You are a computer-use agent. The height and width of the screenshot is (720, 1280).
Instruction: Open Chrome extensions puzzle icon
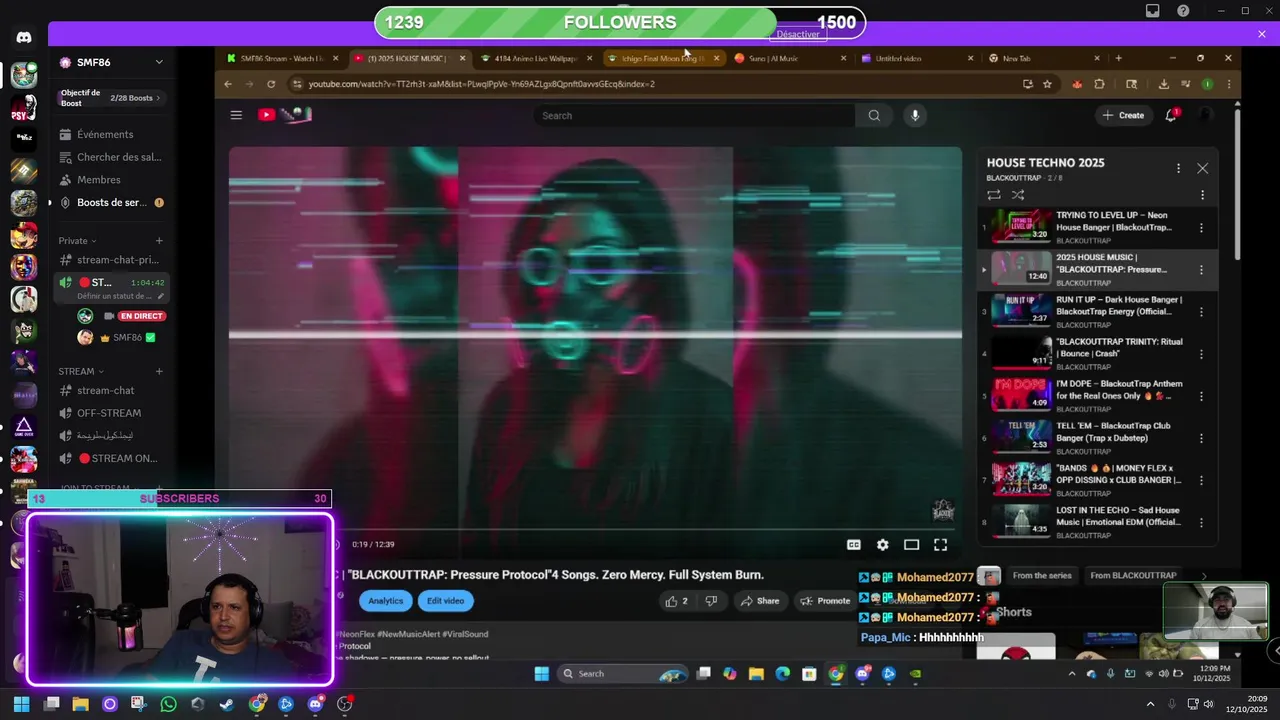[1099, 84]
